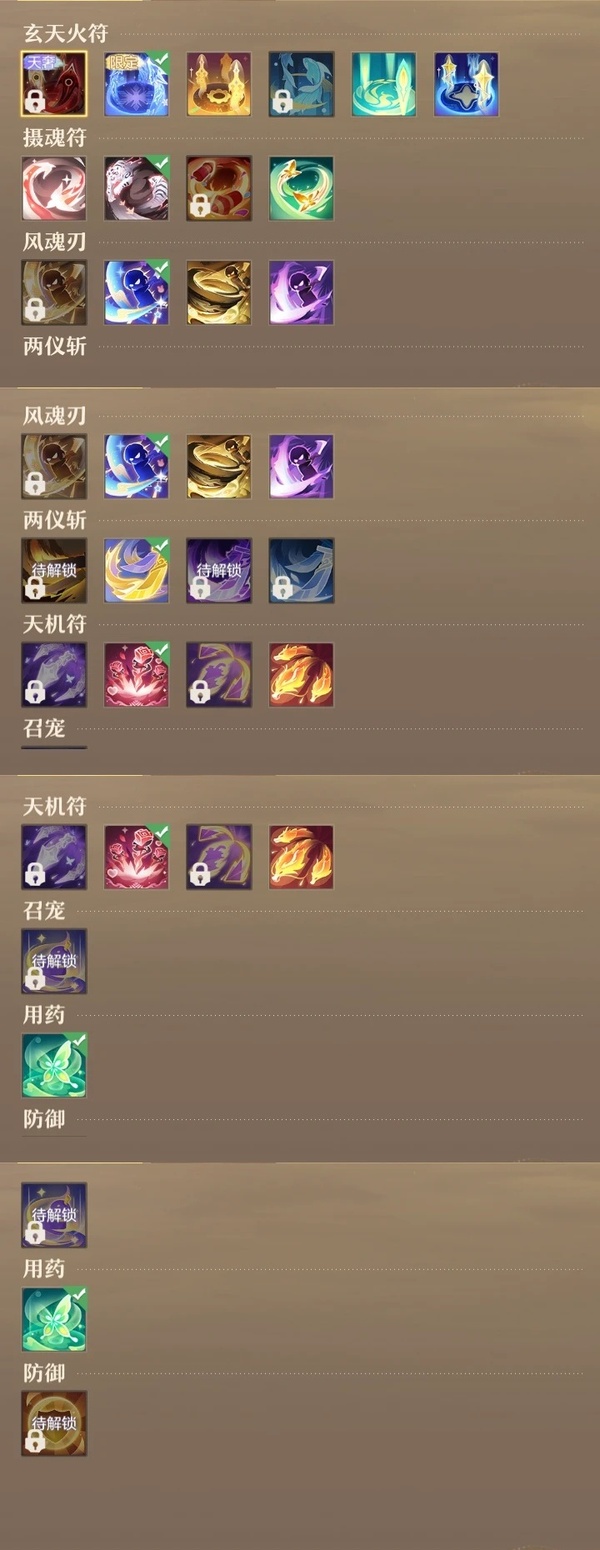This screenshot has width=600, height=1550.
Task: Choose the teal swirl 玄天火符 skin
Action: (x=383, y=85)
